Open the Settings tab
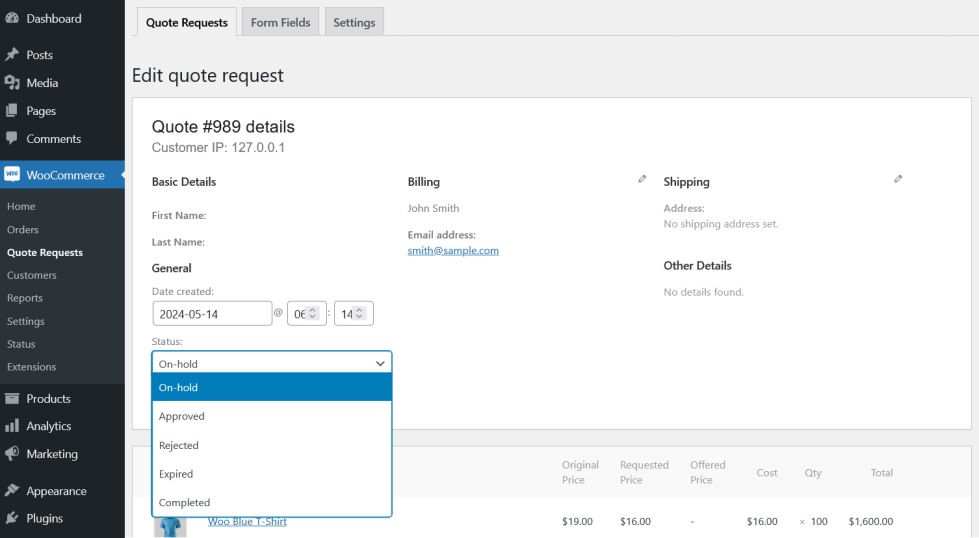Image resolution: width=979 pixels, height=538 pixels. point(354,22)
